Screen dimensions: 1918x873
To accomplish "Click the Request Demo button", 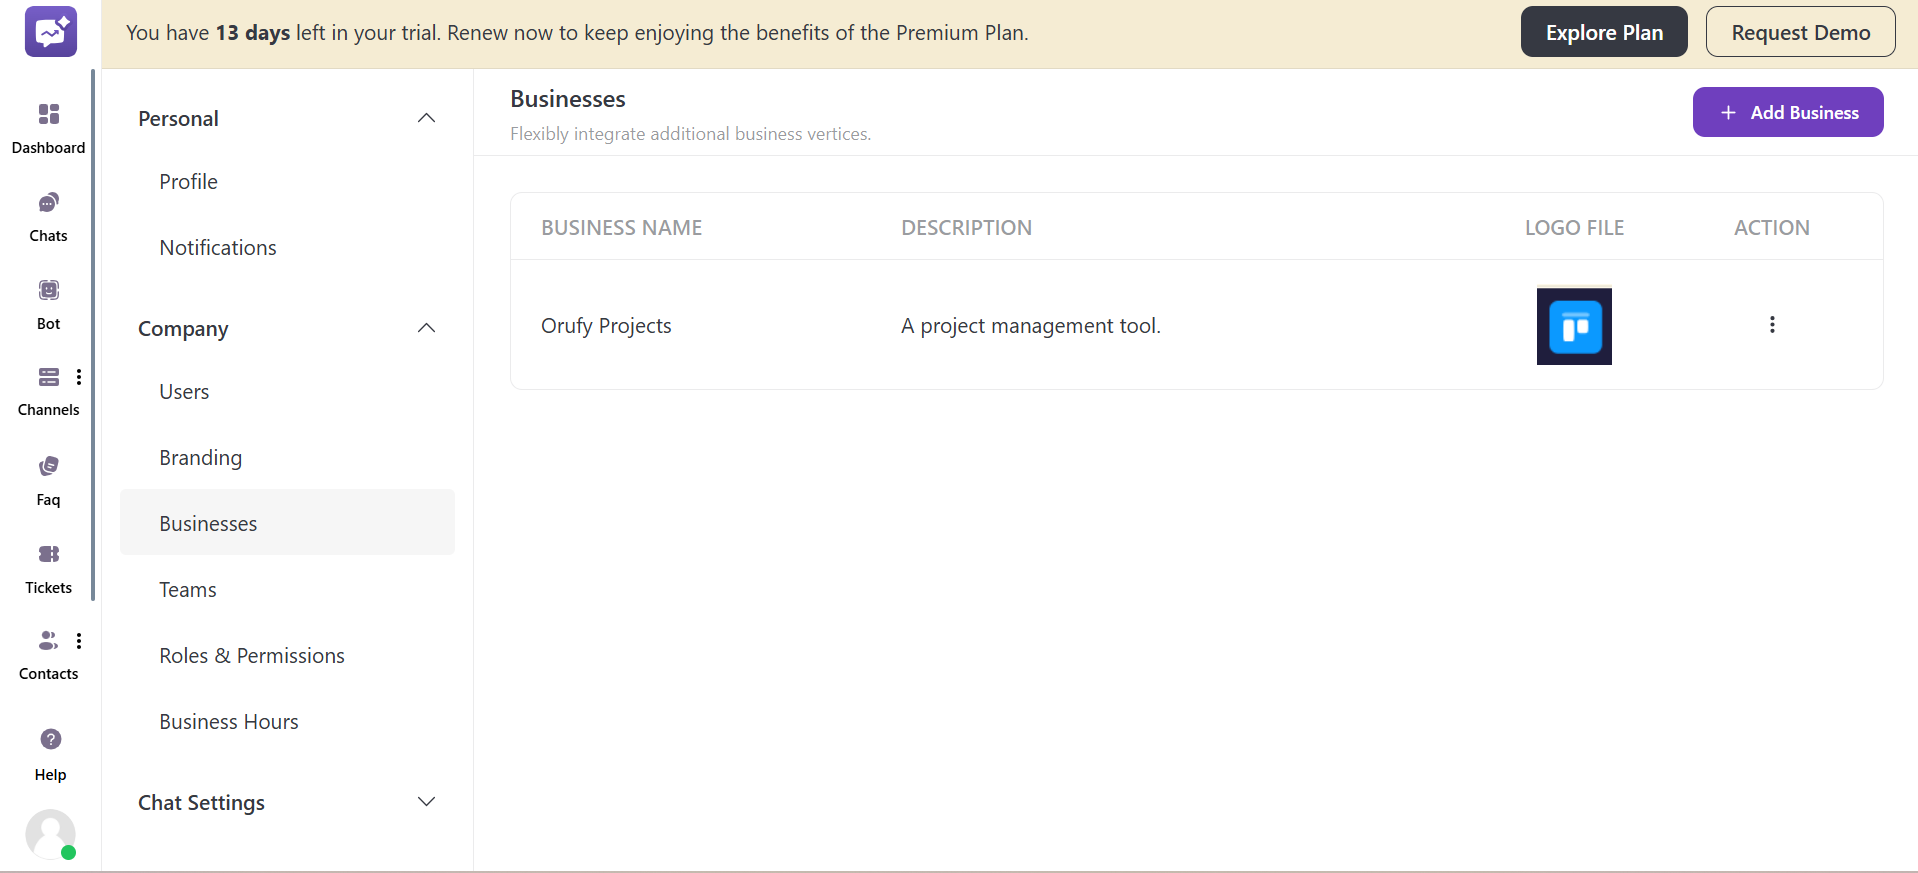I will pos(1800,32).
